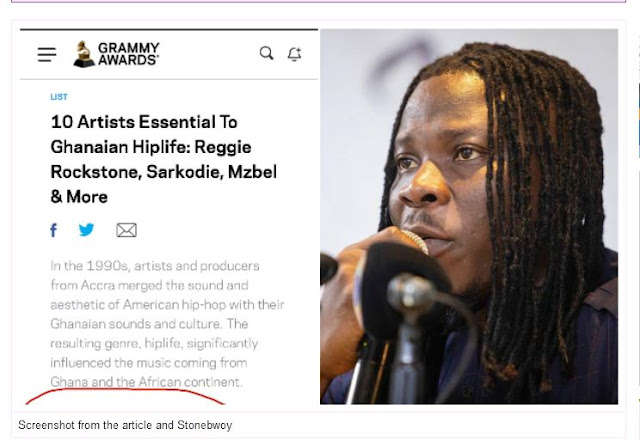Share article via Facebook icon

pos(53,230)
